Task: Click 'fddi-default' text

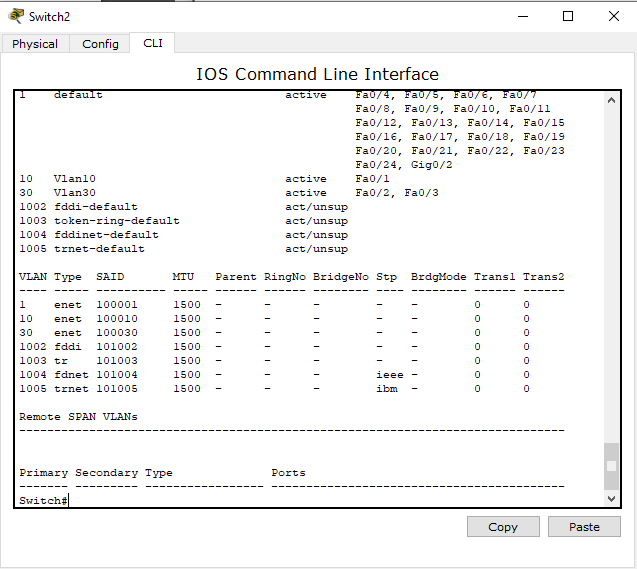Action: [96, 207]
